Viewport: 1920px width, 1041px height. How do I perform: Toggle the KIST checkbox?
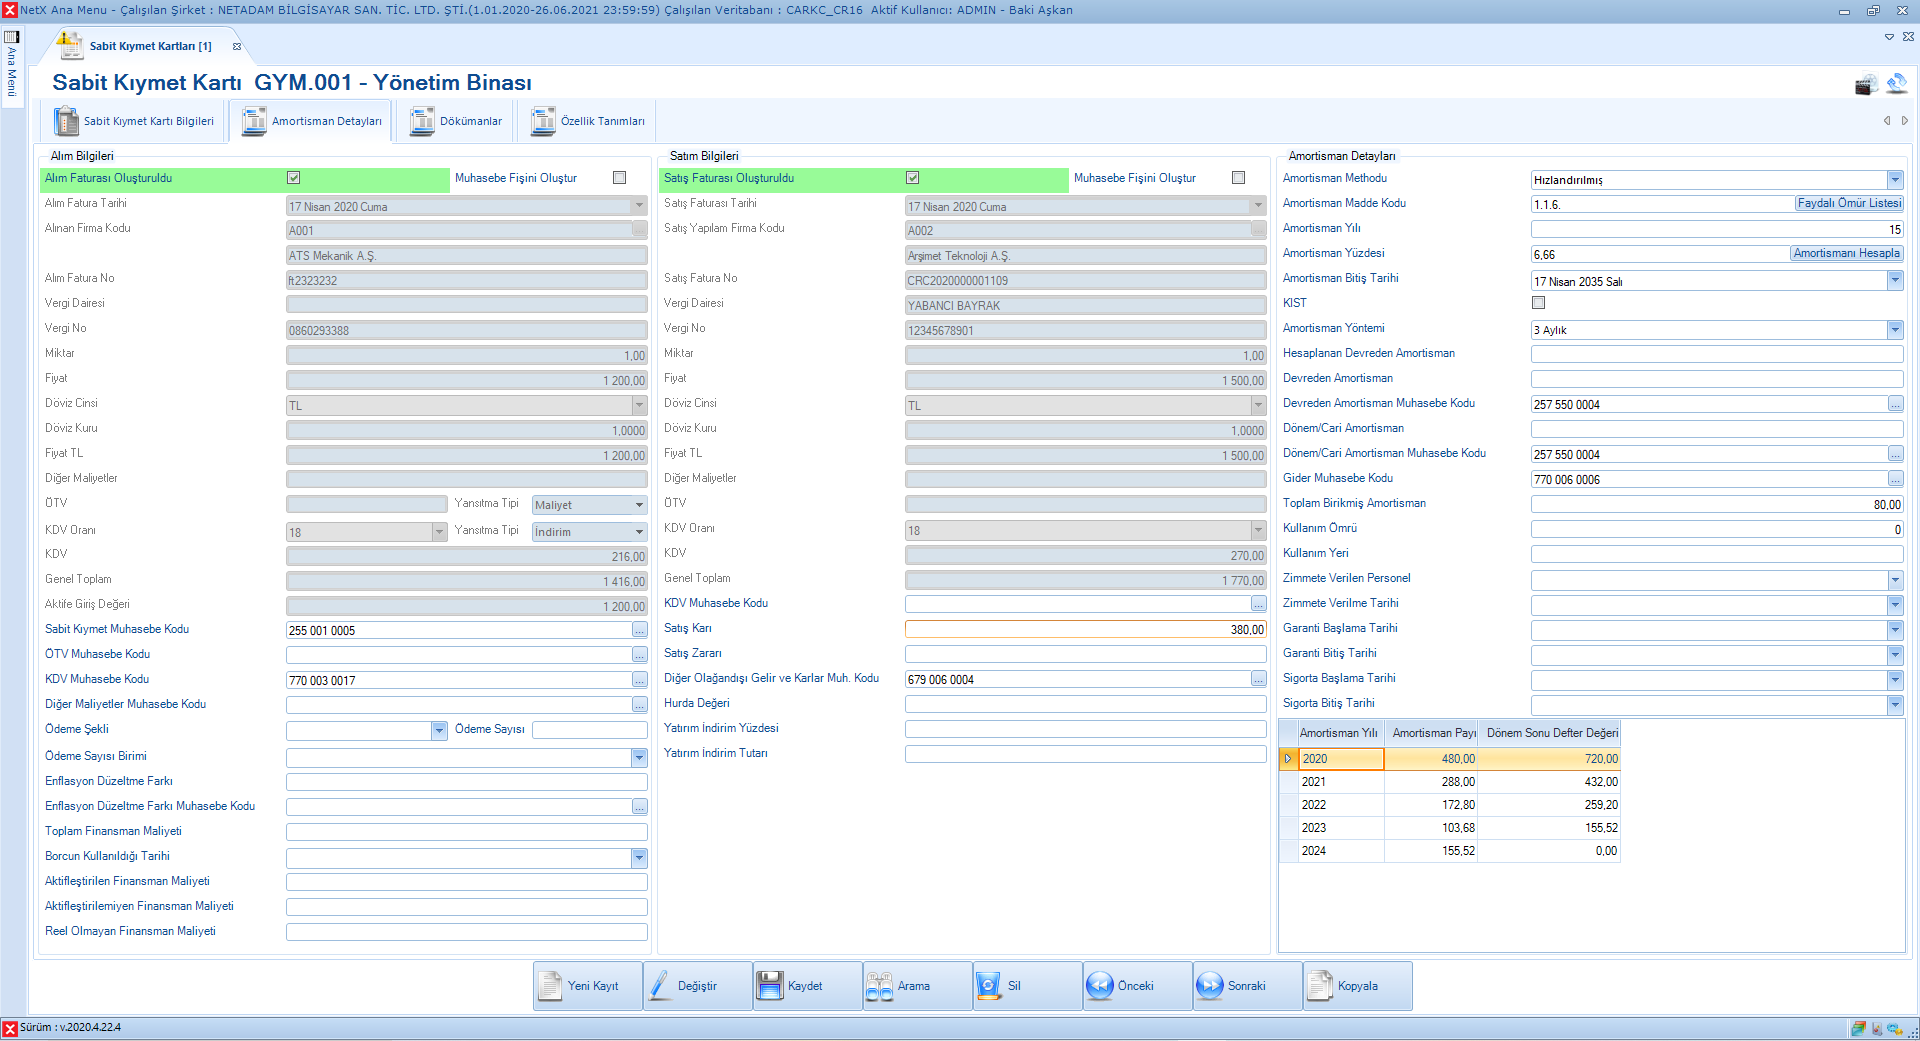1538,303
